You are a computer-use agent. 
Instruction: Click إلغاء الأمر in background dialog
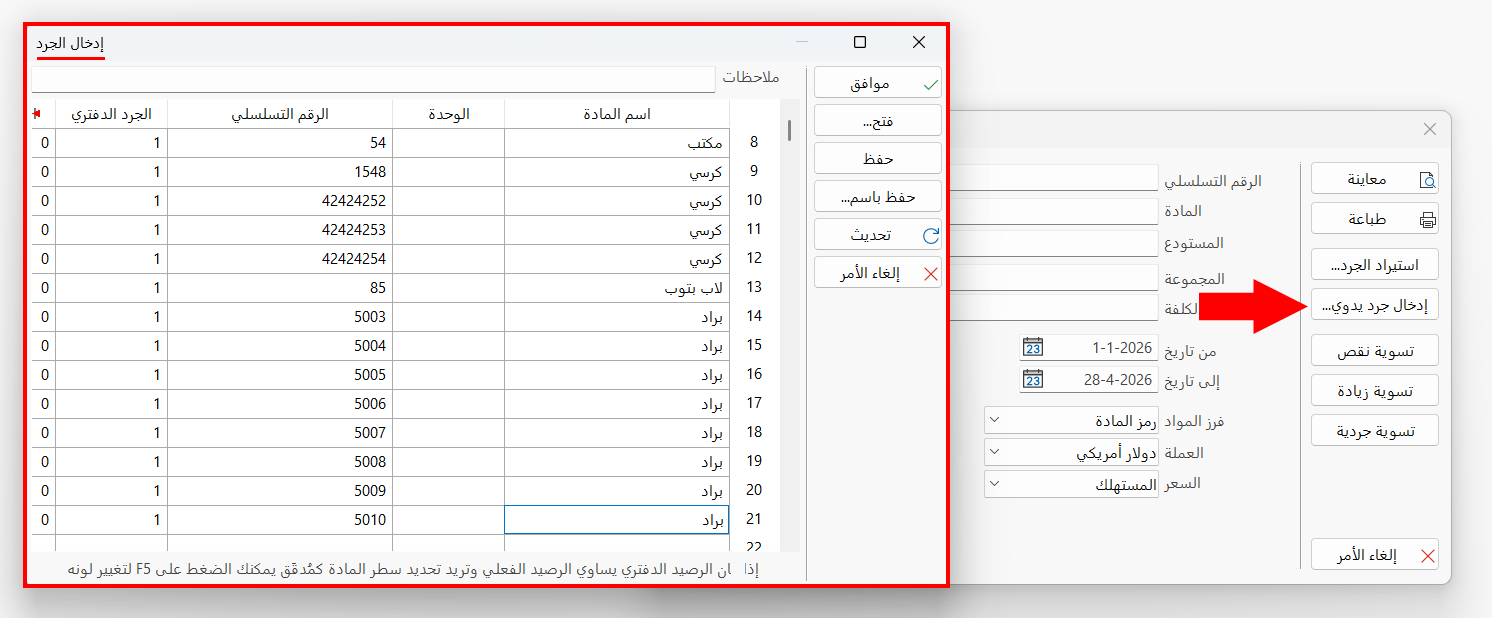pos(1375,555)
